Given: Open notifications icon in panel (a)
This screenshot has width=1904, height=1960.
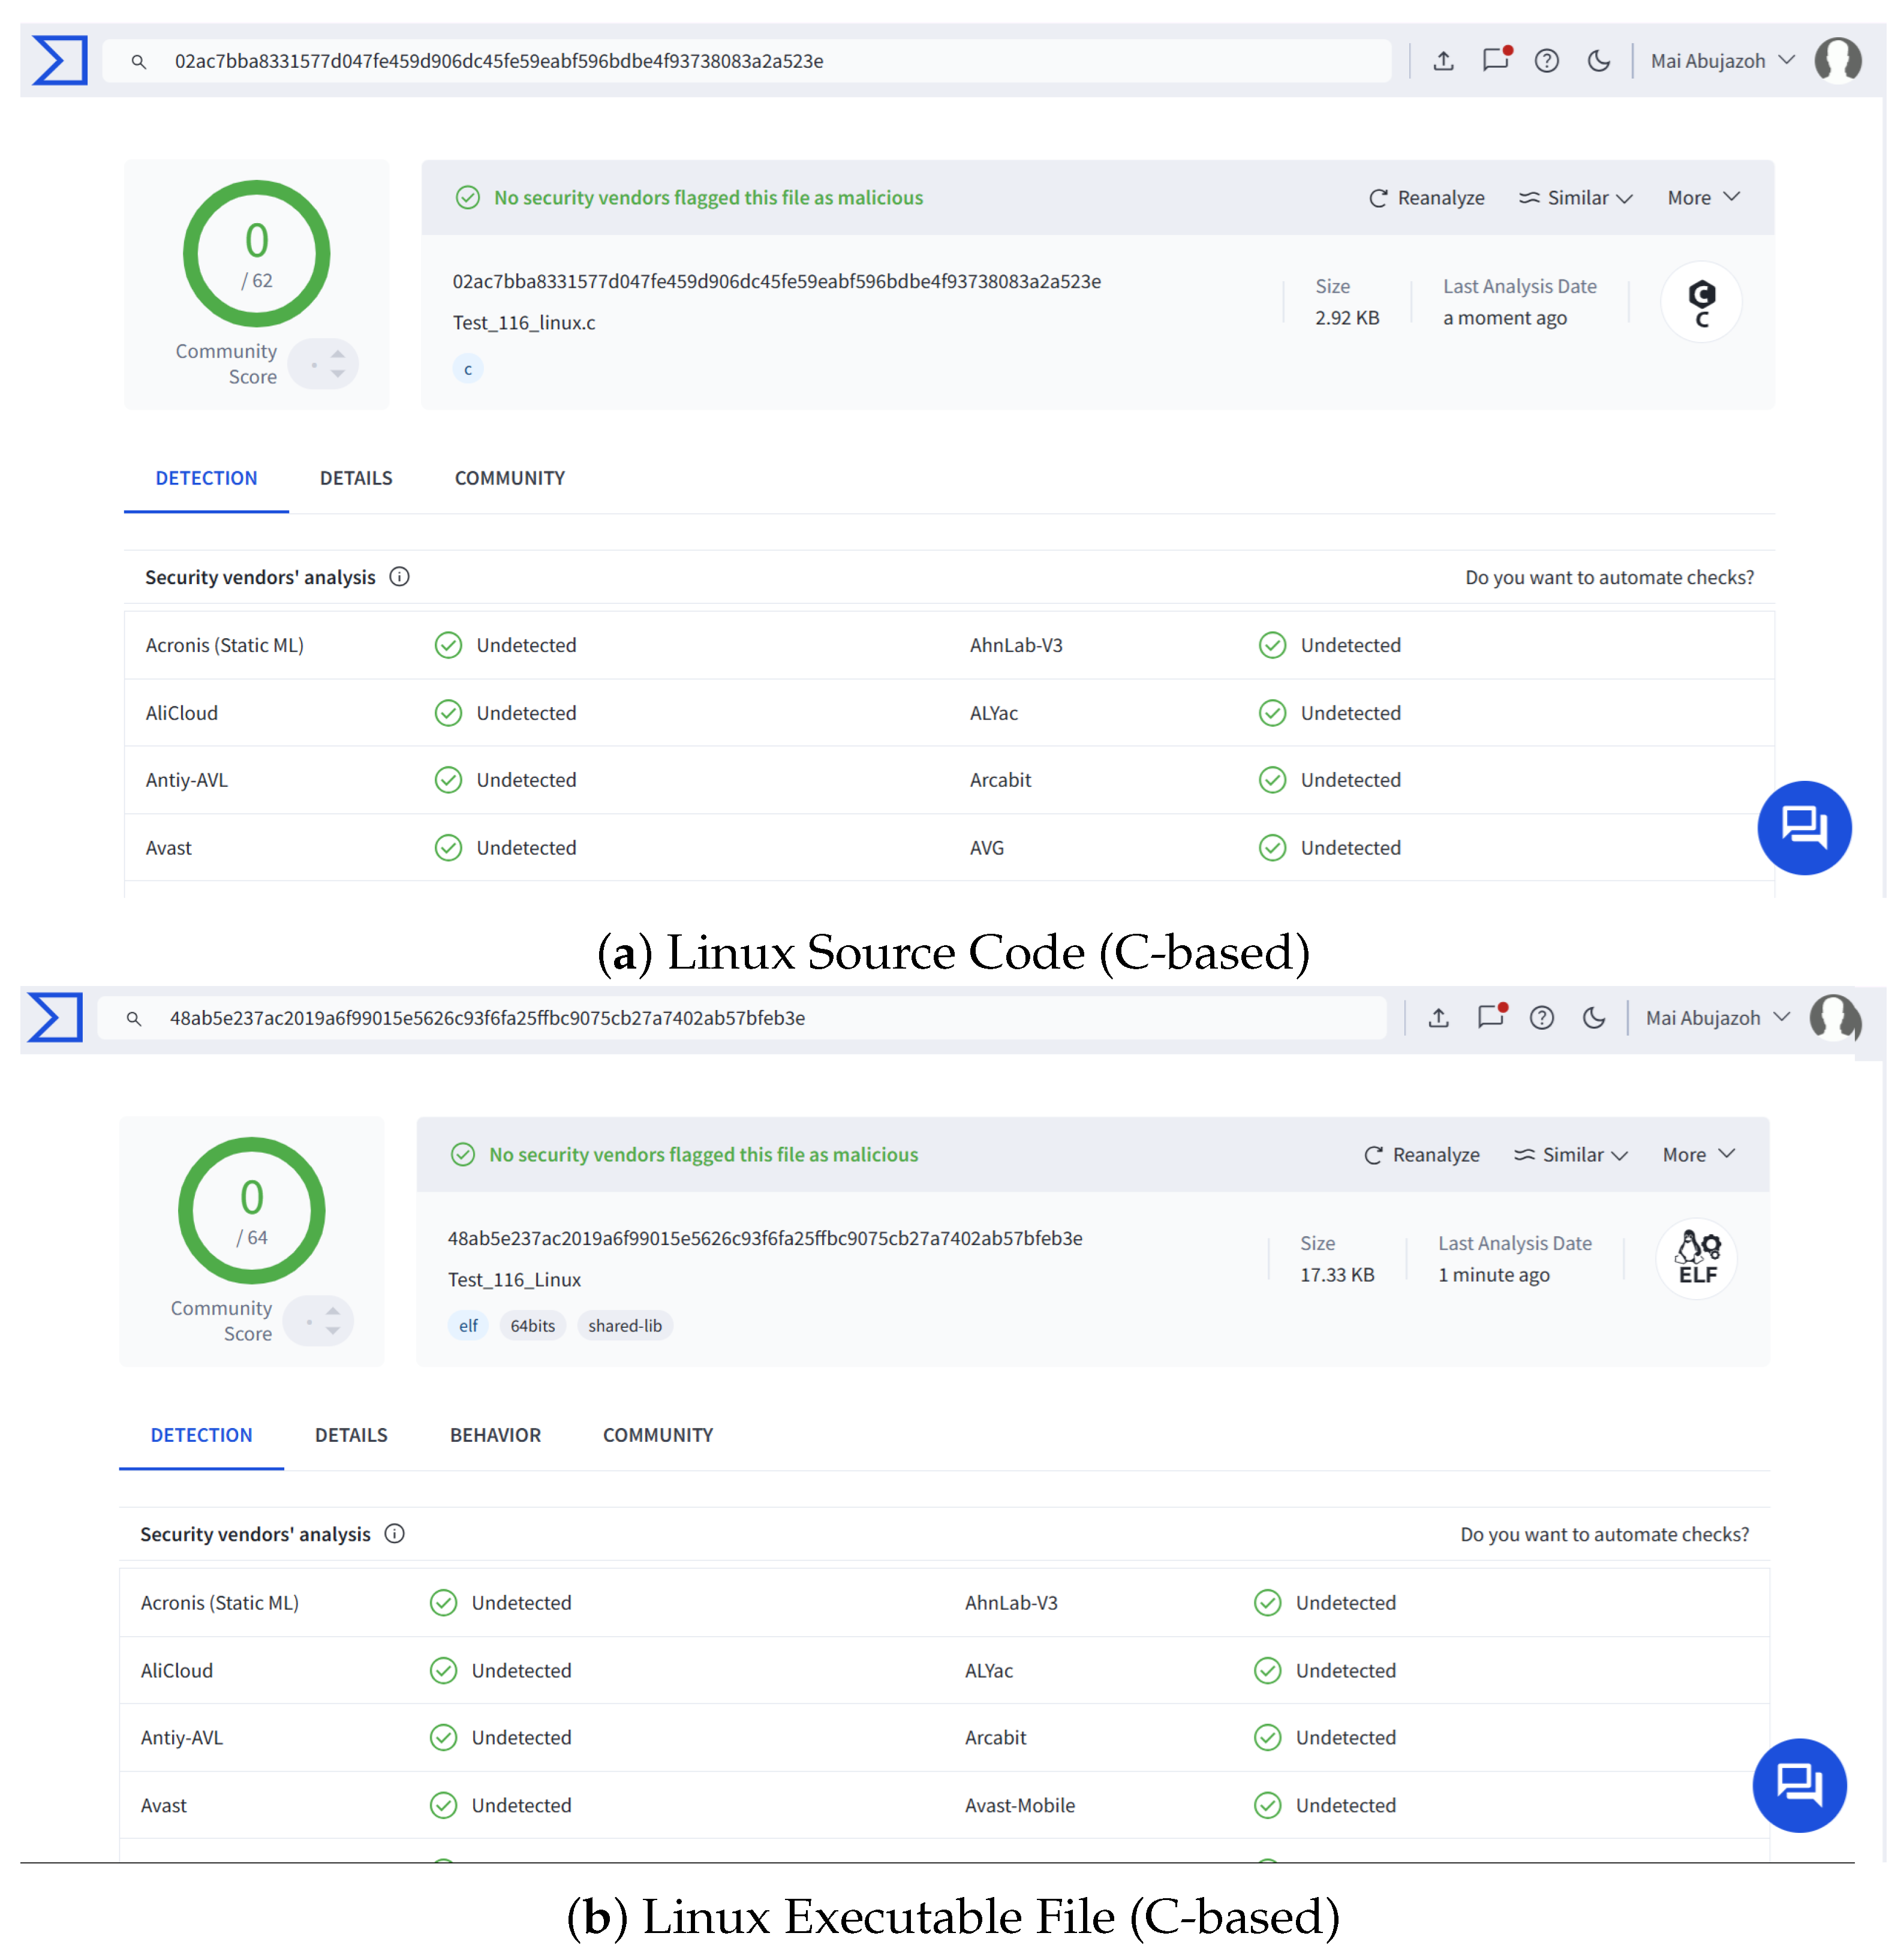Looking at the screenshot, I should 1496,60.
